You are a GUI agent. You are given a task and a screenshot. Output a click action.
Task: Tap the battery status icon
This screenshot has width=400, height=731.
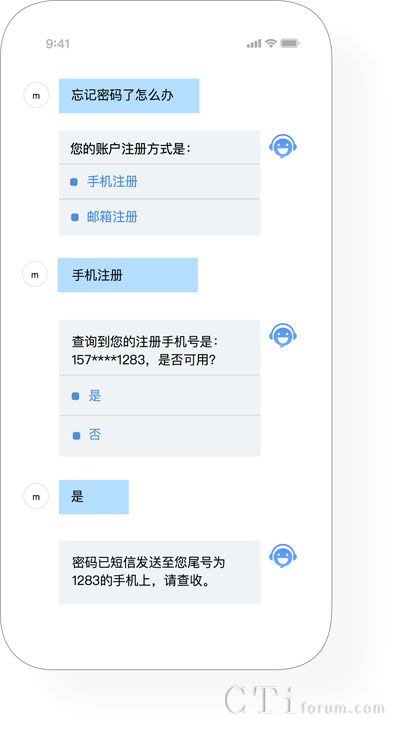[x=290, y=43]
